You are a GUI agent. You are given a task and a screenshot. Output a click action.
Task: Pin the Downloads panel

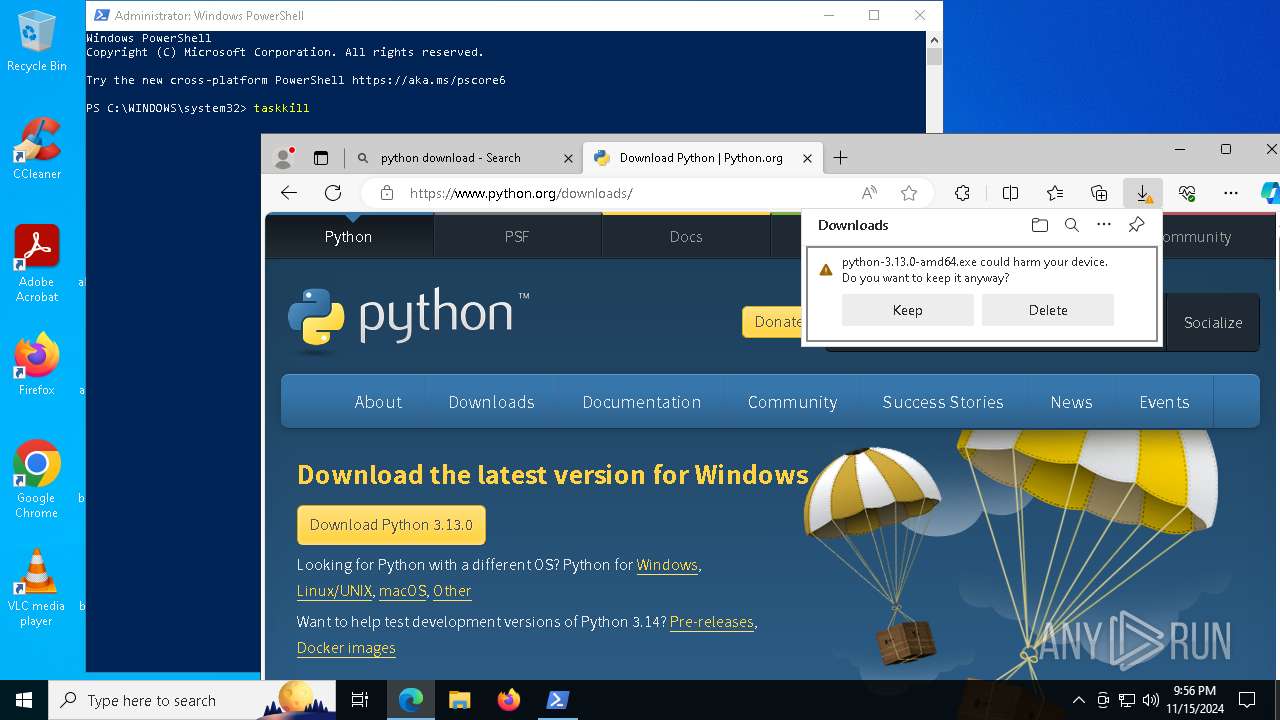tap(1136, 225)
